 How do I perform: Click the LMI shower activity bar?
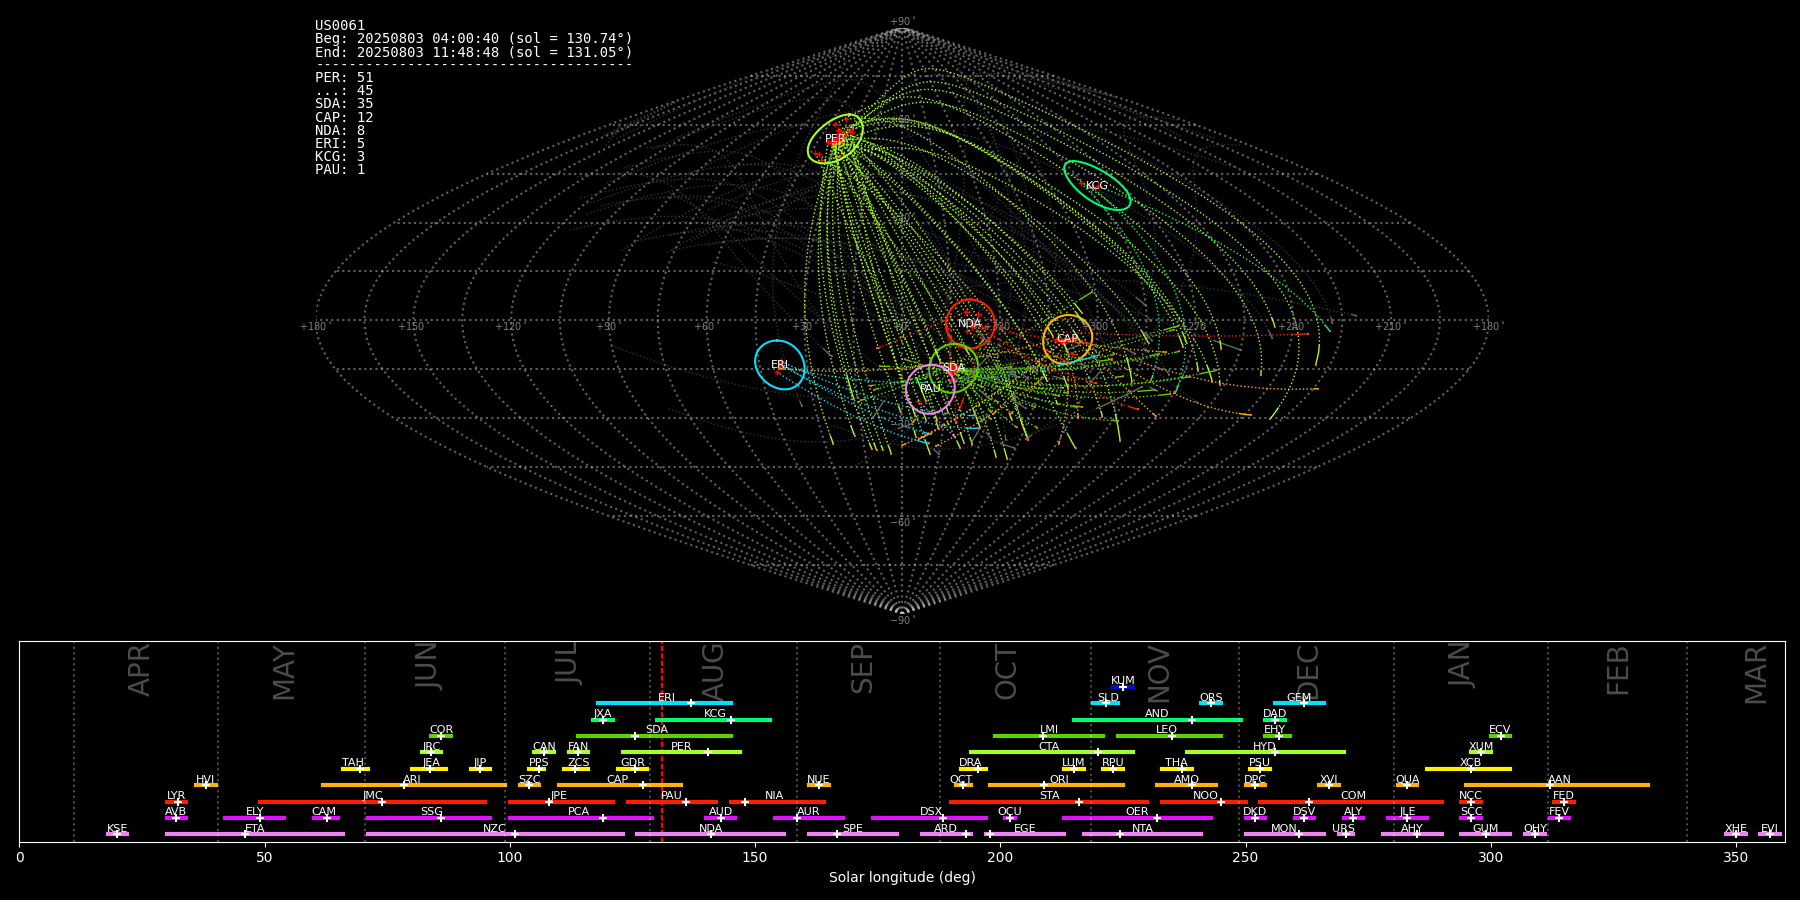click(1049, 736)
